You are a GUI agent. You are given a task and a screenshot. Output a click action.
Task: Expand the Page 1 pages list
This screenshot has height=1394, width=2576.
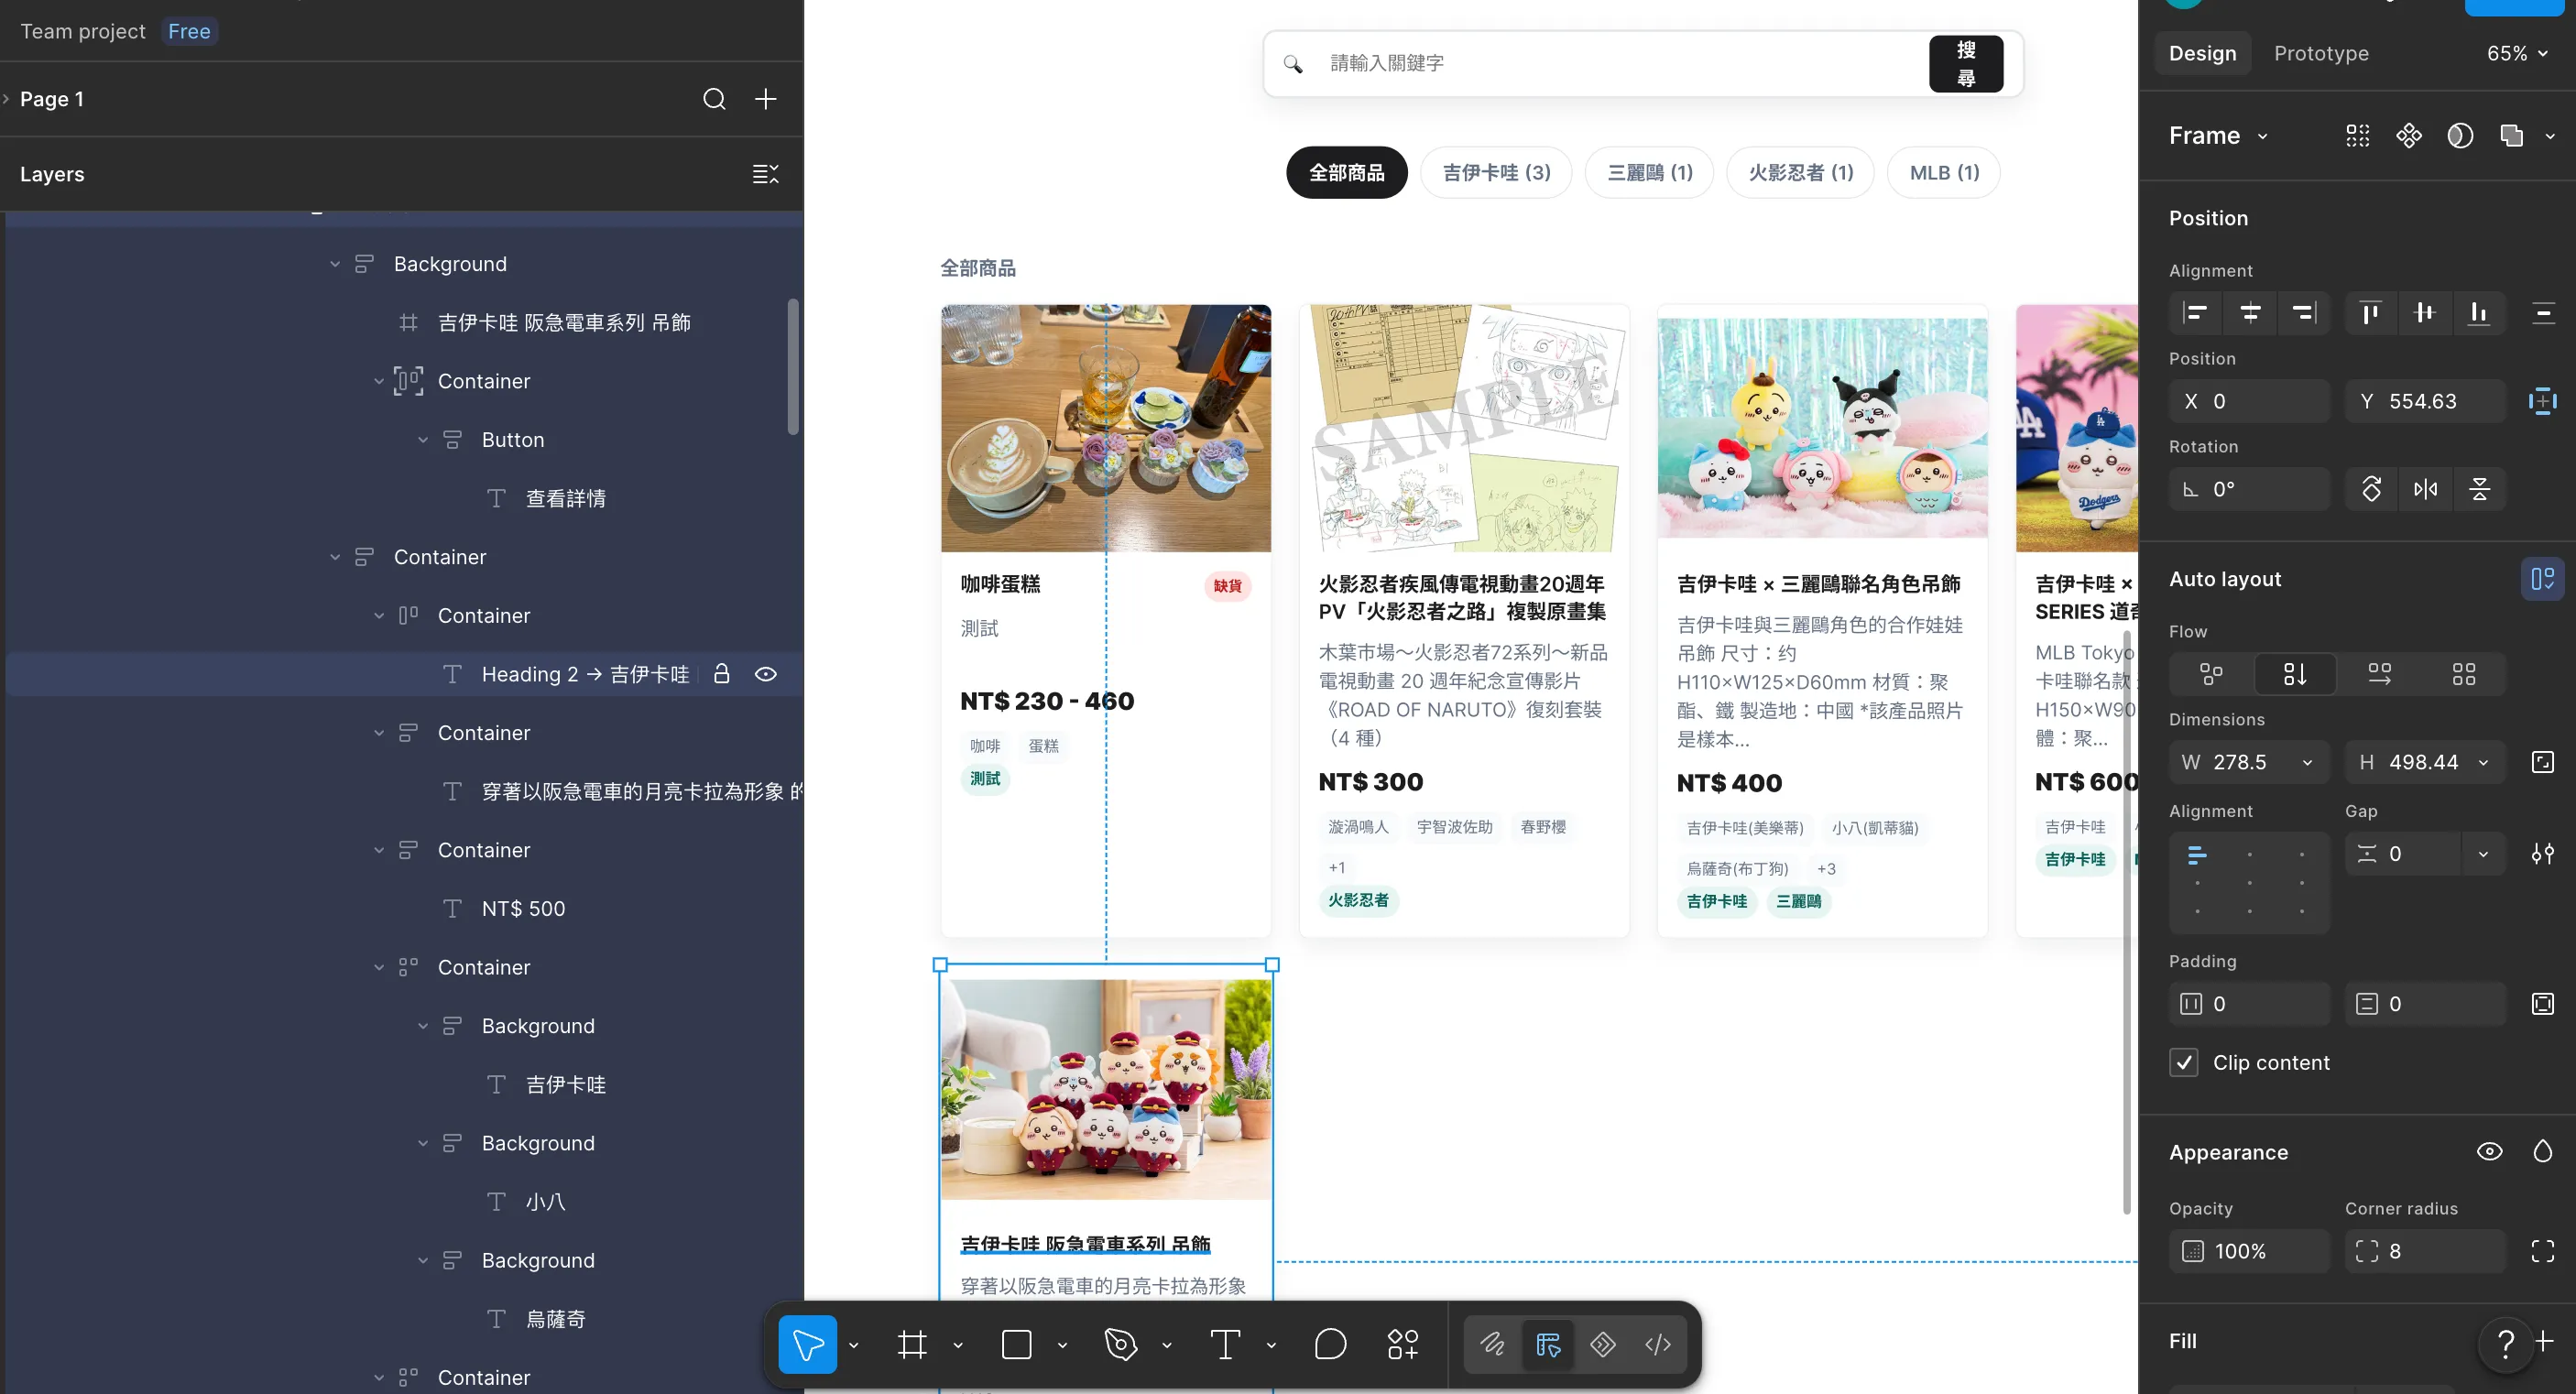[x=6, y=99]
